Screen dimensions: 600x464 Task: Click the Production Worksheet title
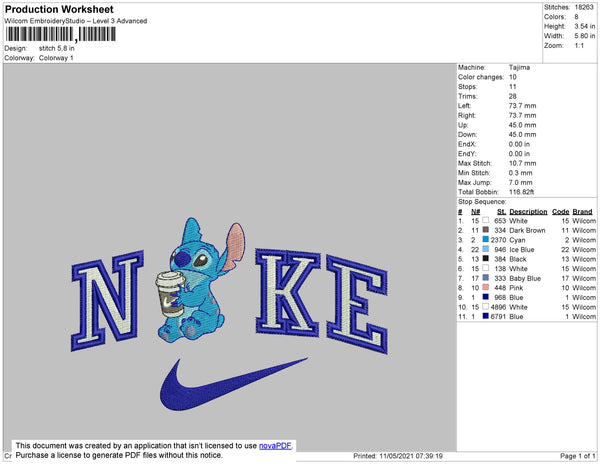(59, 9)
